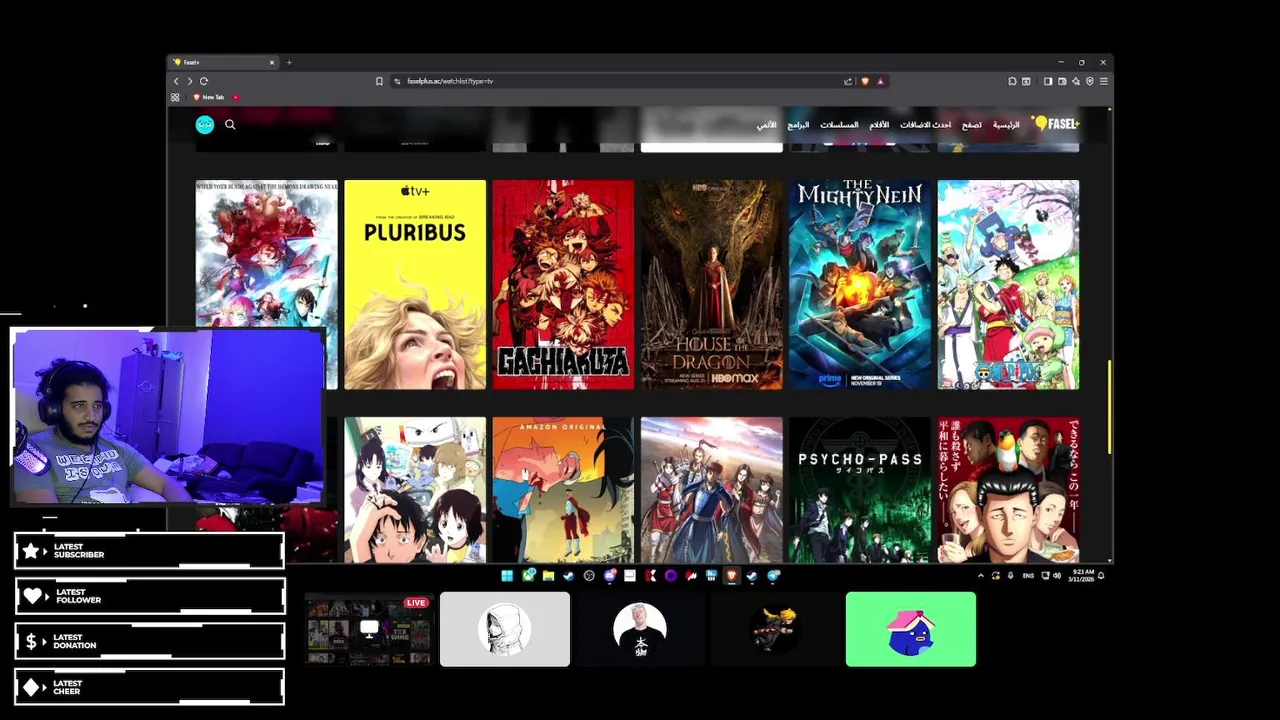Click the share icon in address bar

click(848, 81)
